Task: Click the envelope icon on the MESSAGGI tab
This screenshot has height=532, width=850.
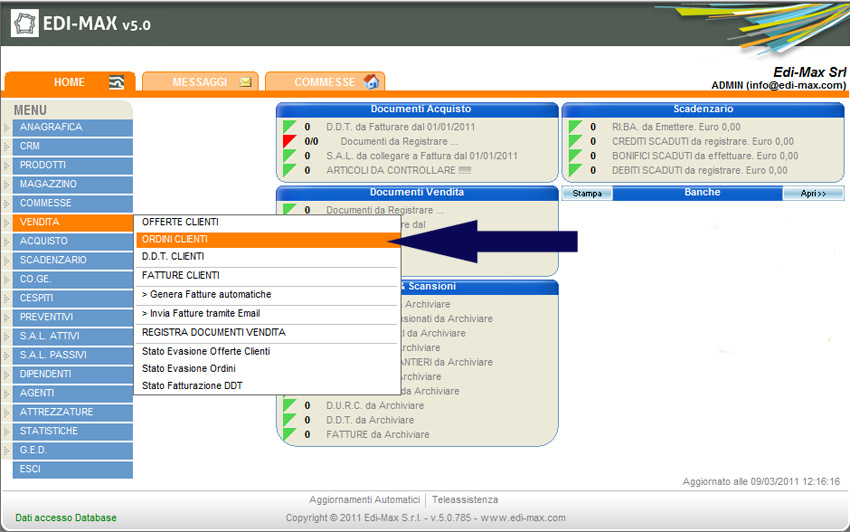Action: coord(245,82)
